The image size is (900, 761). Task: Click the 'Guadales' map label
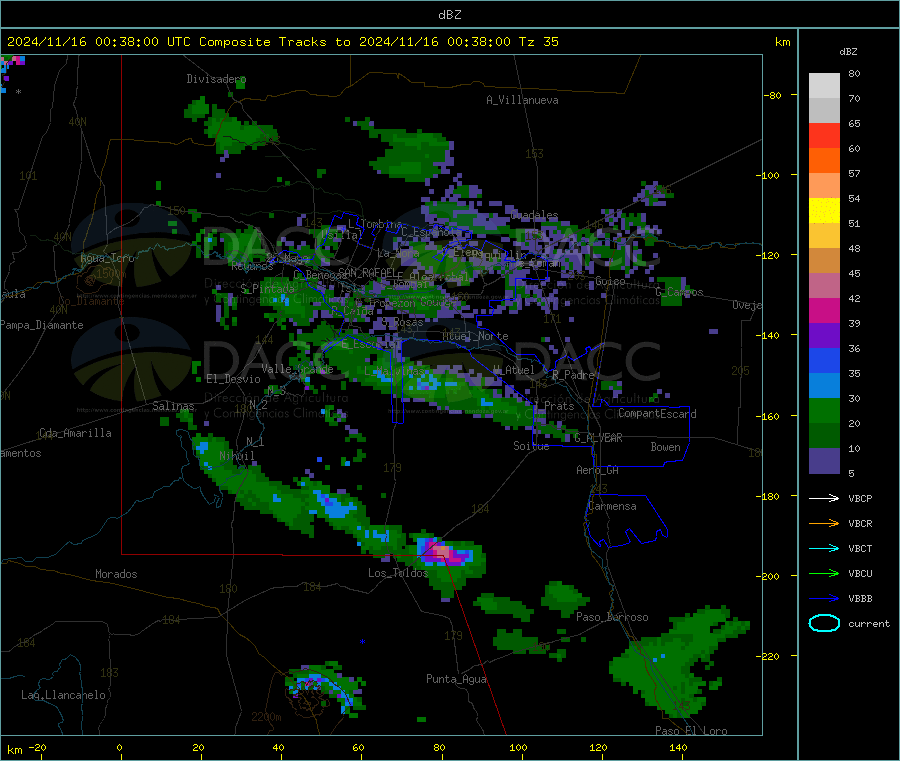pyautogui.click(x=534, y=215)
